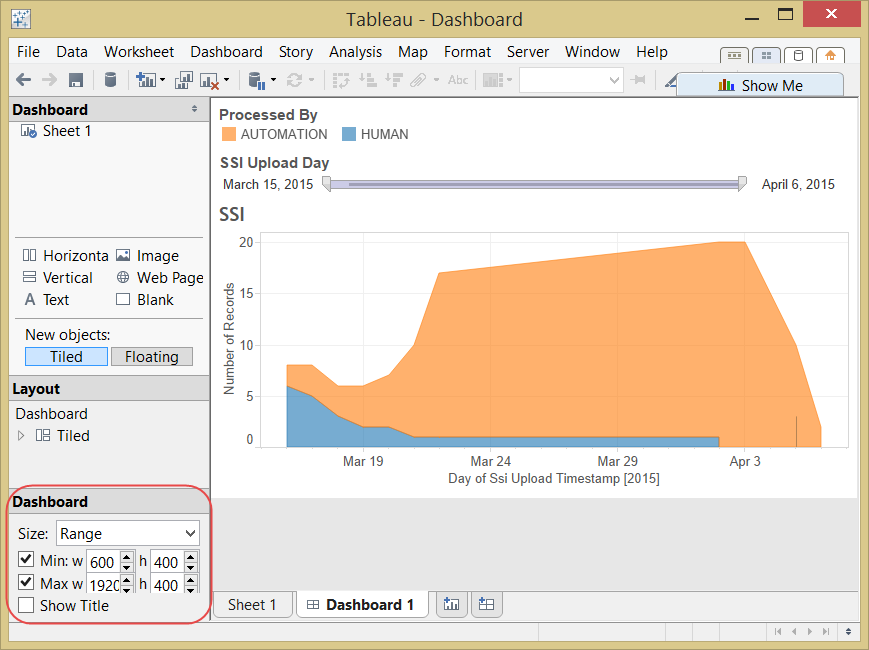Add a Blank object to the dashboard
The height and width of the screenshot is (650, 869).
[145, 300]
